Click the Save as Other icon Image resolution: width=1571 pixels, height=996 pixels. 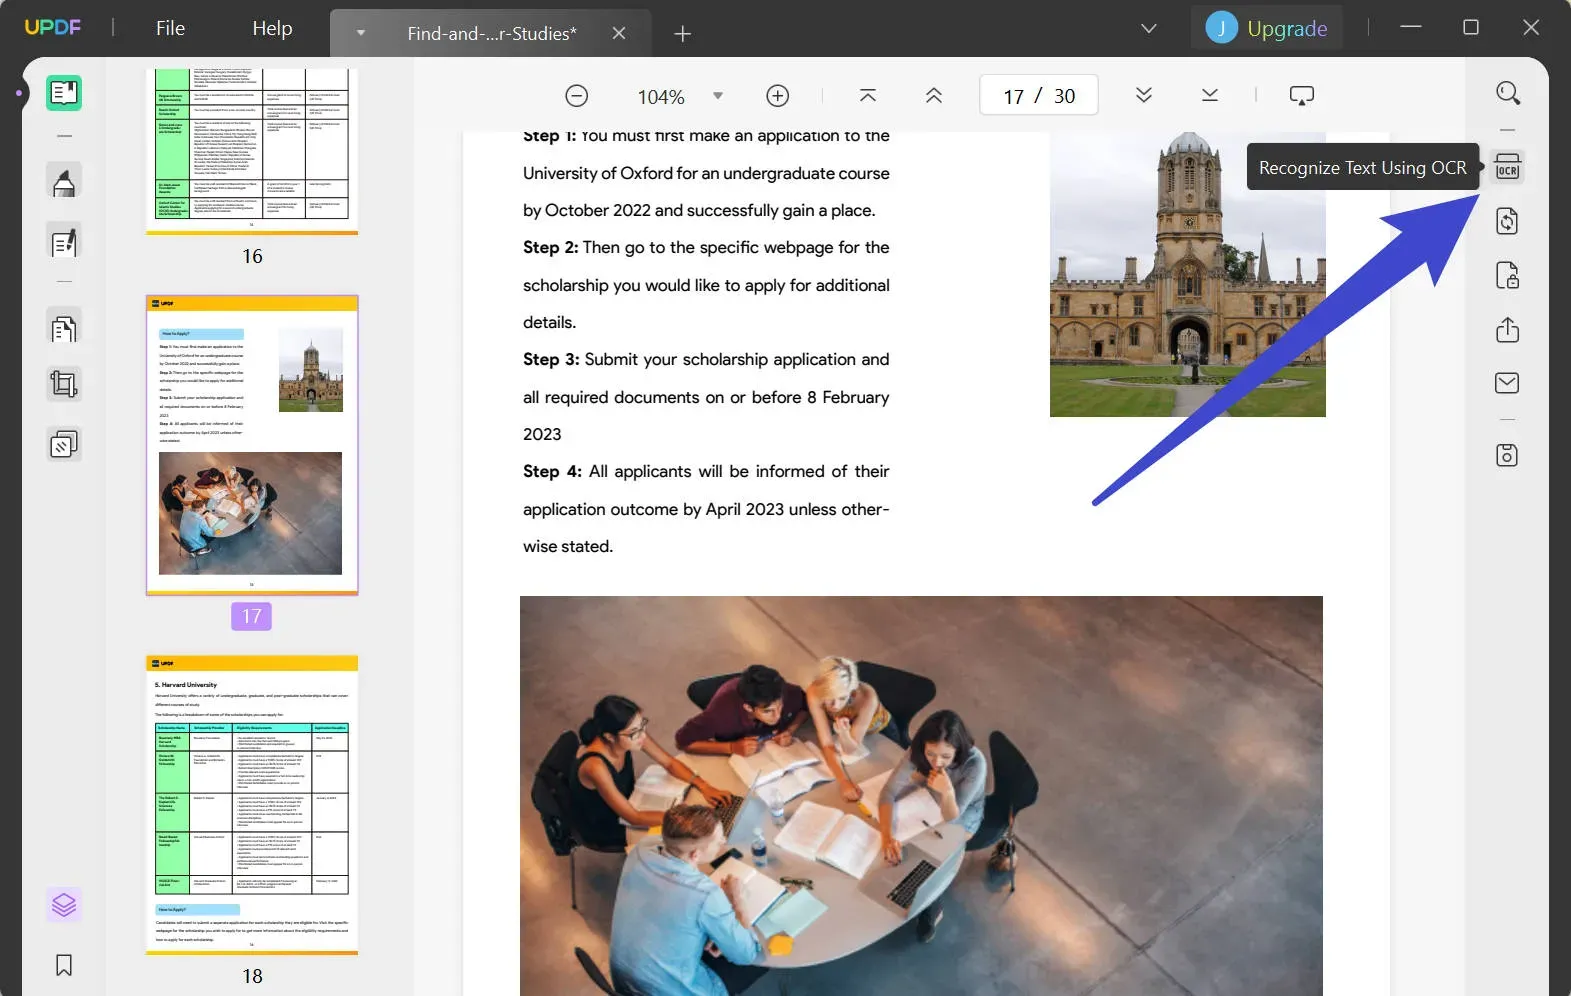1507,456
